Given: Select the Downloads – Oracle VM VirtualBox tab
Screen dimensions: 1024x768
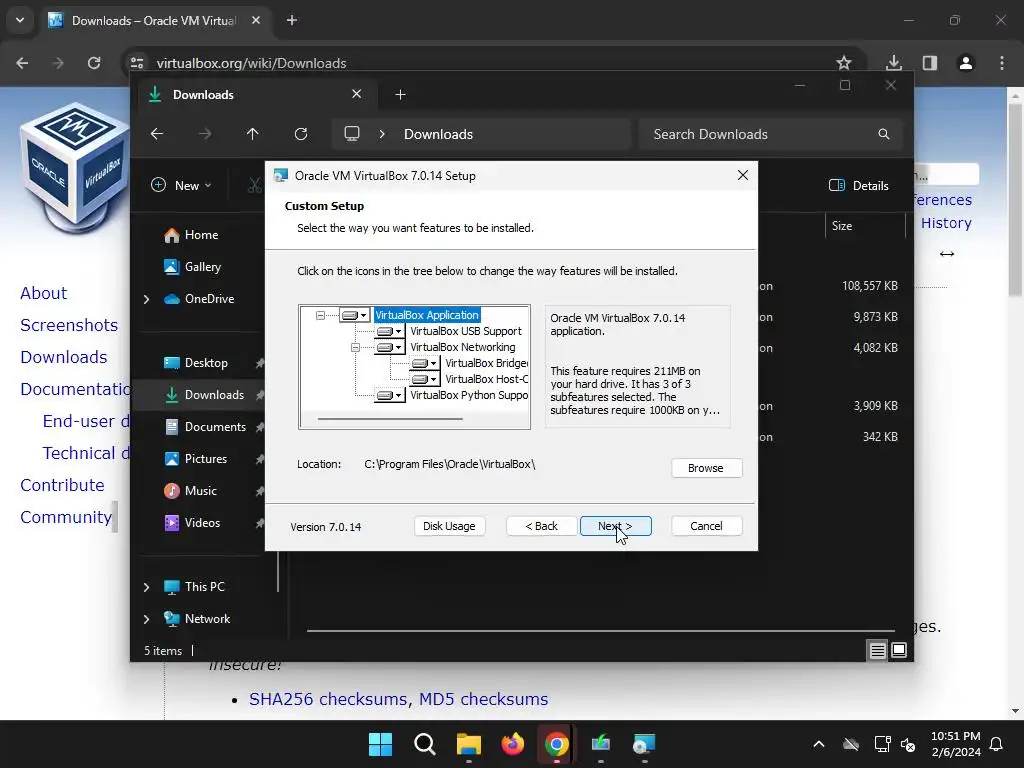Looking at the screenshot, I should 153,20.
